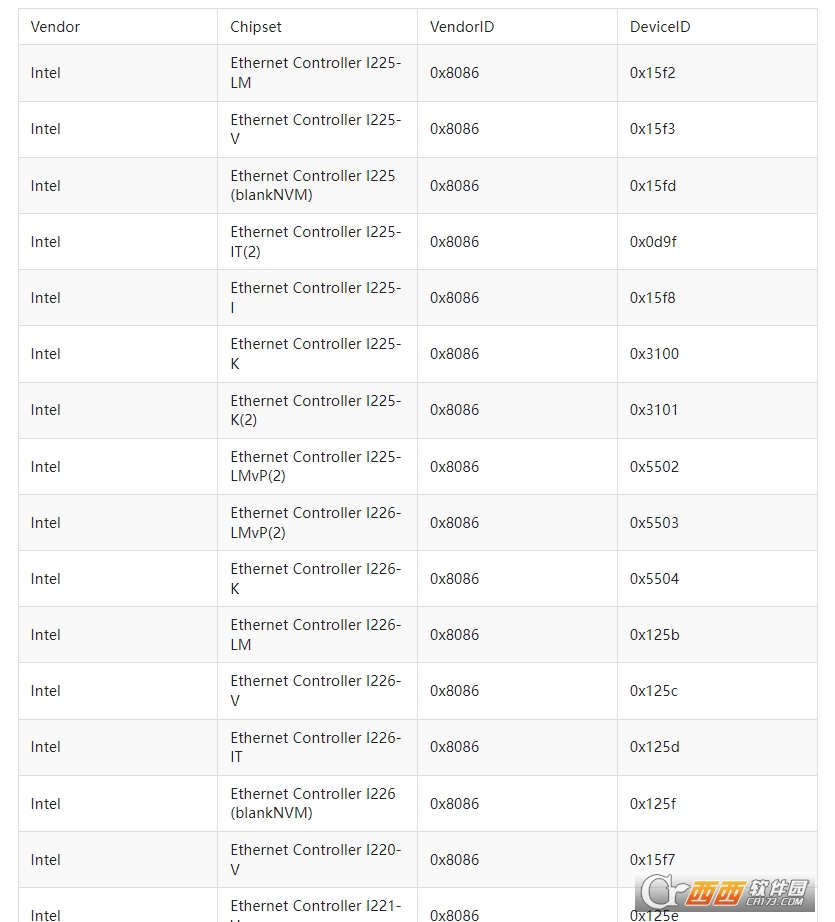Click the VendorID column header
Image resolution: width=835 pixels, height=922 pixels.
pyautogui.click(x=461, y=27)
